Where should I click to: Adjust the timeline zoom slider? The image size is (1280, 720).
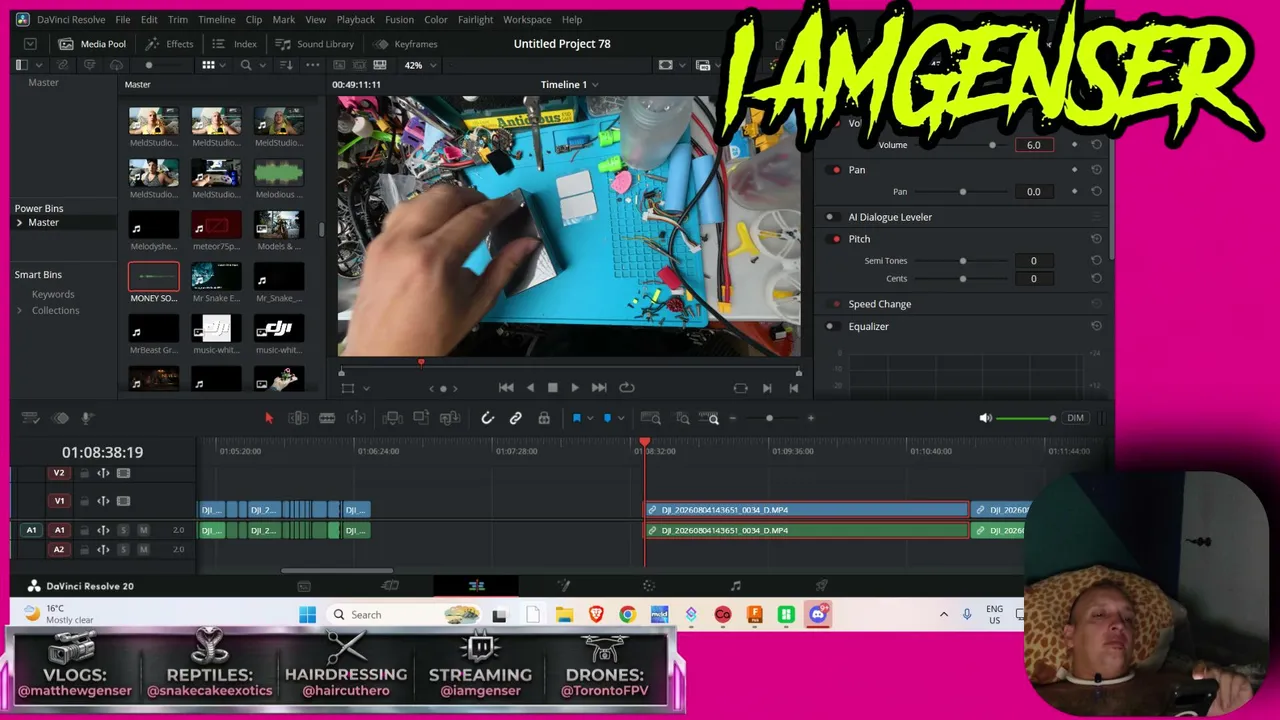pos(769,418)
